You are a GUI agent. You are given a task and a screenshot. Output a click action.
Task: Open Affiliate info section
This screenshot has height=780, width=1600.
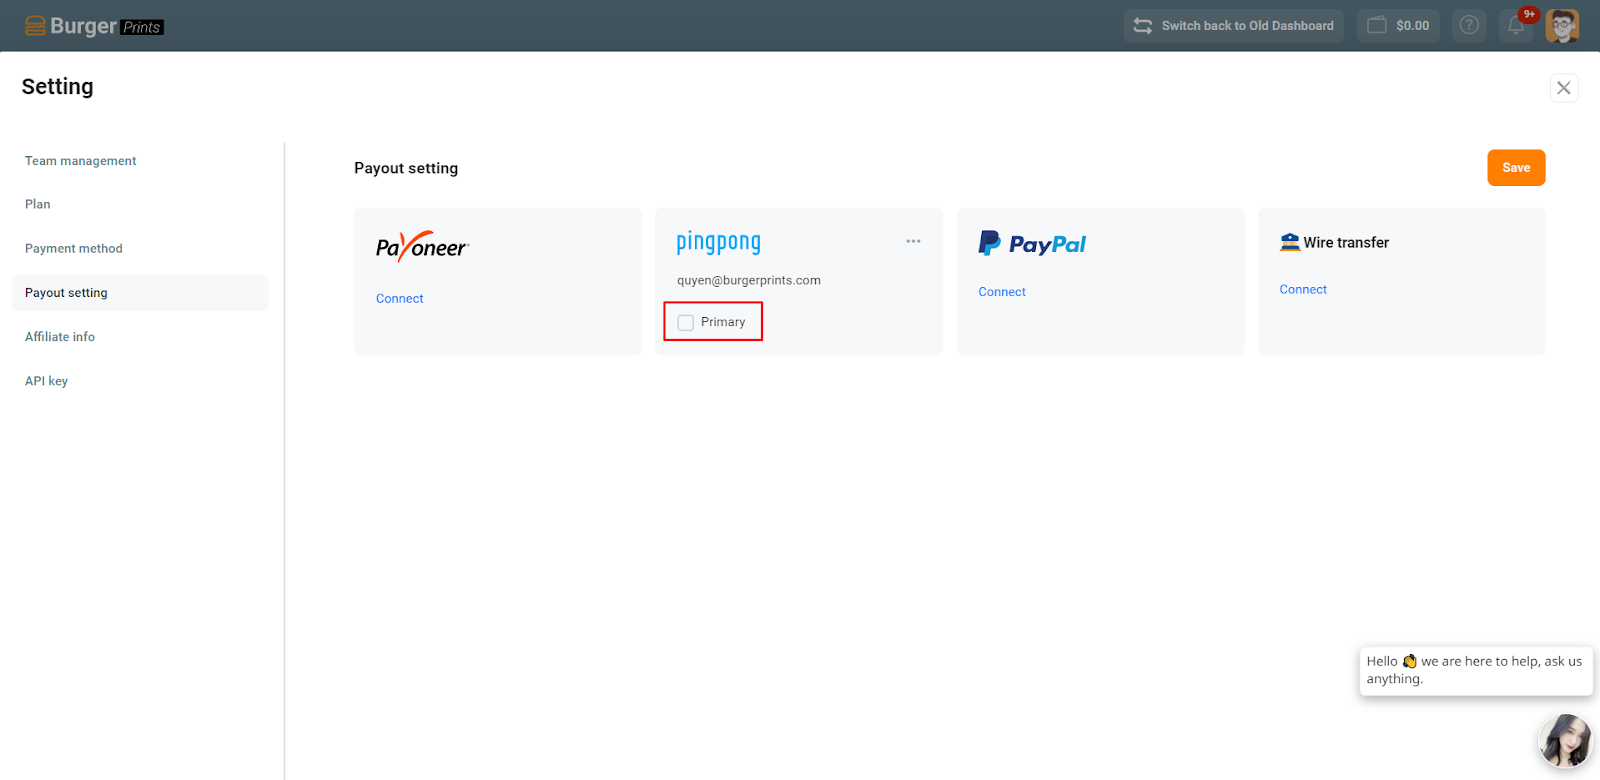click(60, 337)
